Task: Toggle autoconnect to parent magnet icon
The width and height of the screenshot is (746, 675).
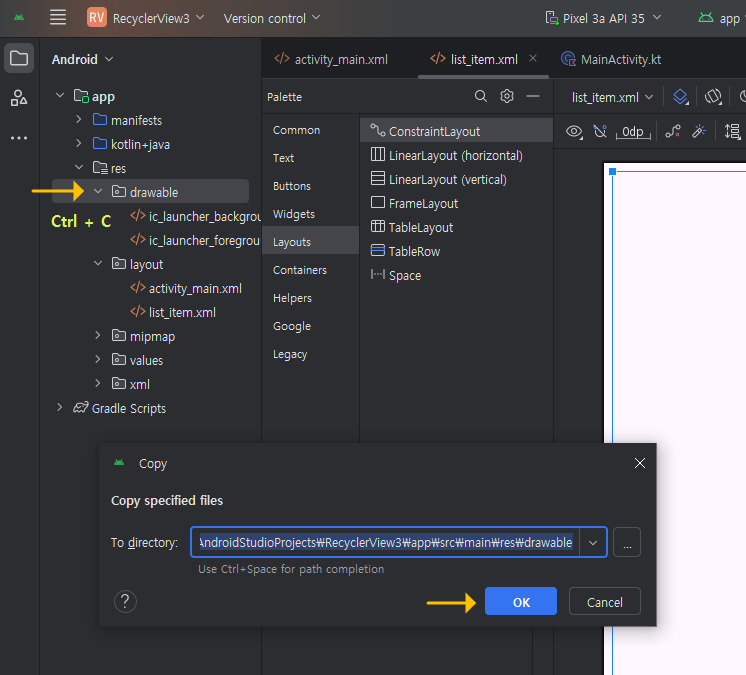Action: 600,131
